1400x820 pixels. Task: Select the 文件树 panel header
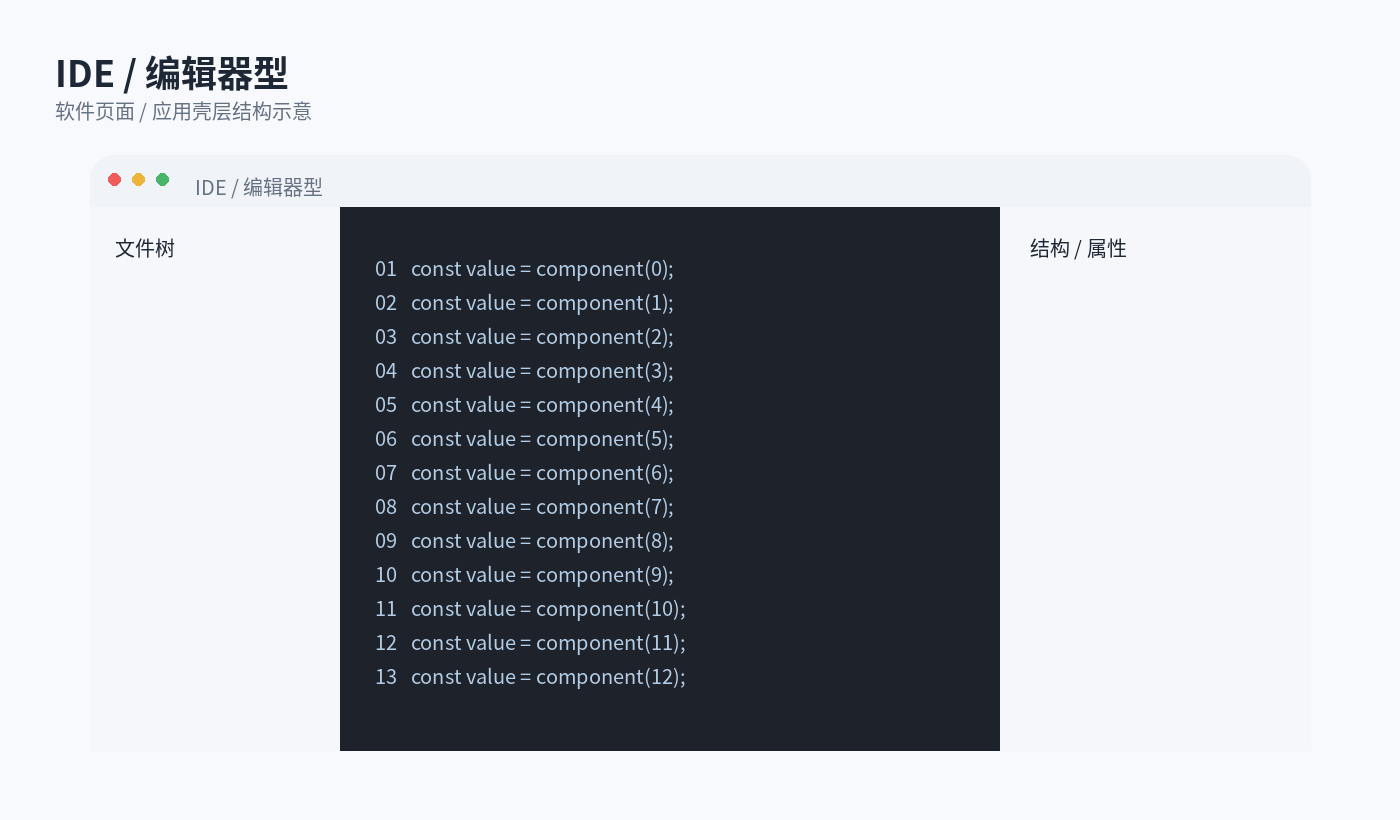tap(145, 248)
